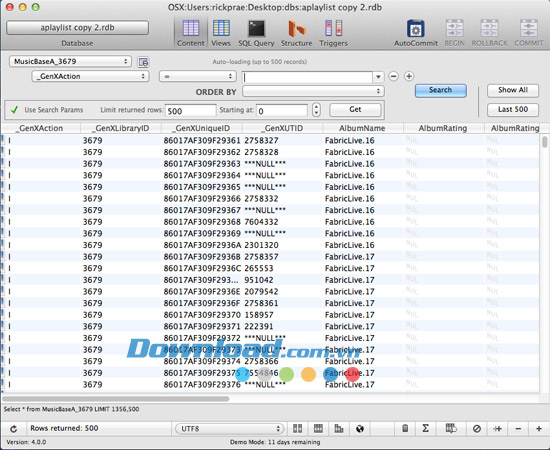Click the vertical scrollbar of the table
The image size is (550, 450).
544,142
